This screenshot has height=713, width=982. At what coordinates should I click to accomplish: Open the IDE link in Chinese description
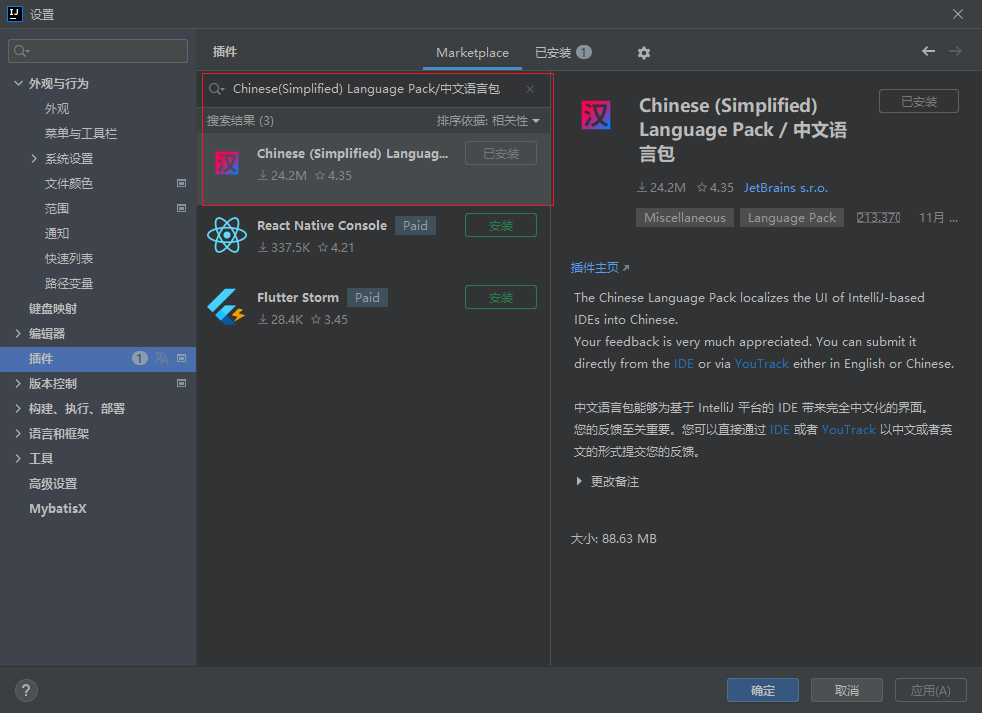pos(779,430)
